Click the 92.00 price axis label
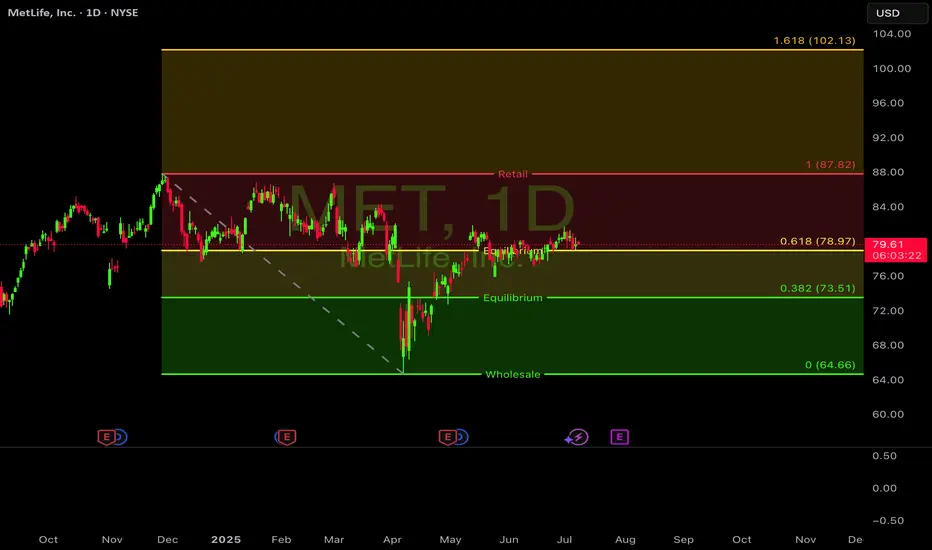Image resolution: width=932 pixels, height=550 pixels. point(888,137)
